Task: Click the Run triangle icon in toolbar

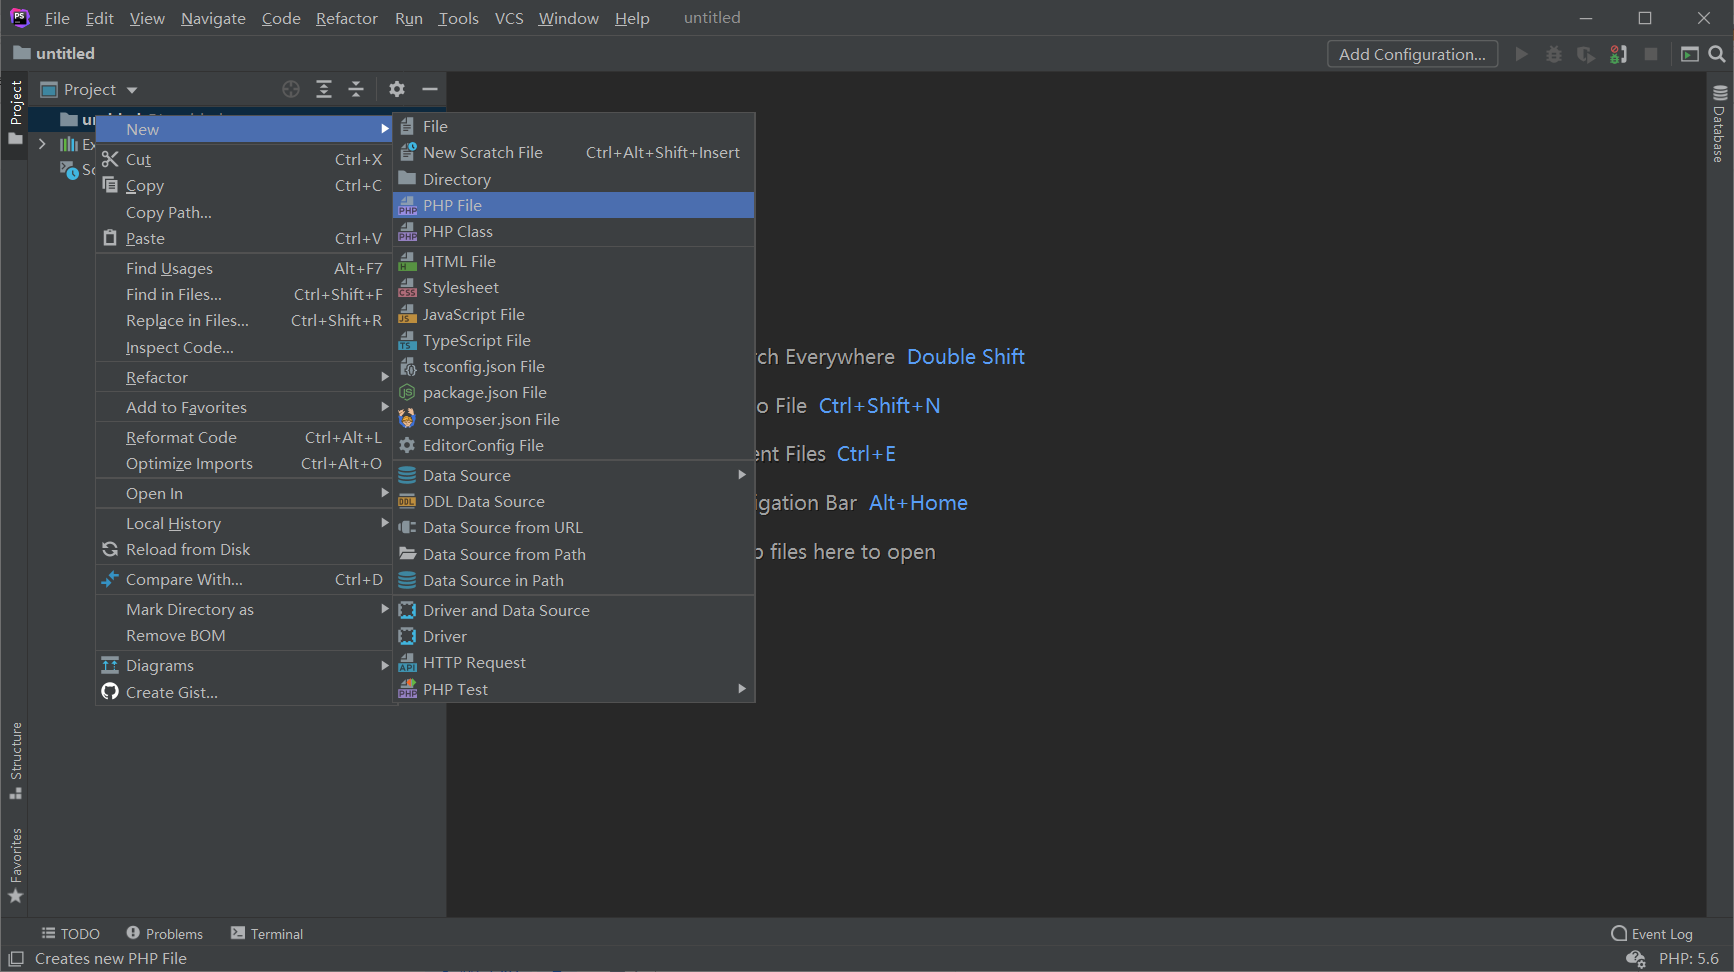Action: pyautogui.click(x=1521, y=54)
